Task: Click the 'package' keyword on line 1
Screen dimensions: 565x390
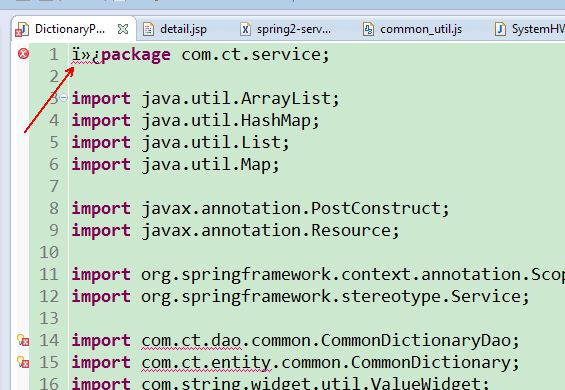Action: (136, 56)
